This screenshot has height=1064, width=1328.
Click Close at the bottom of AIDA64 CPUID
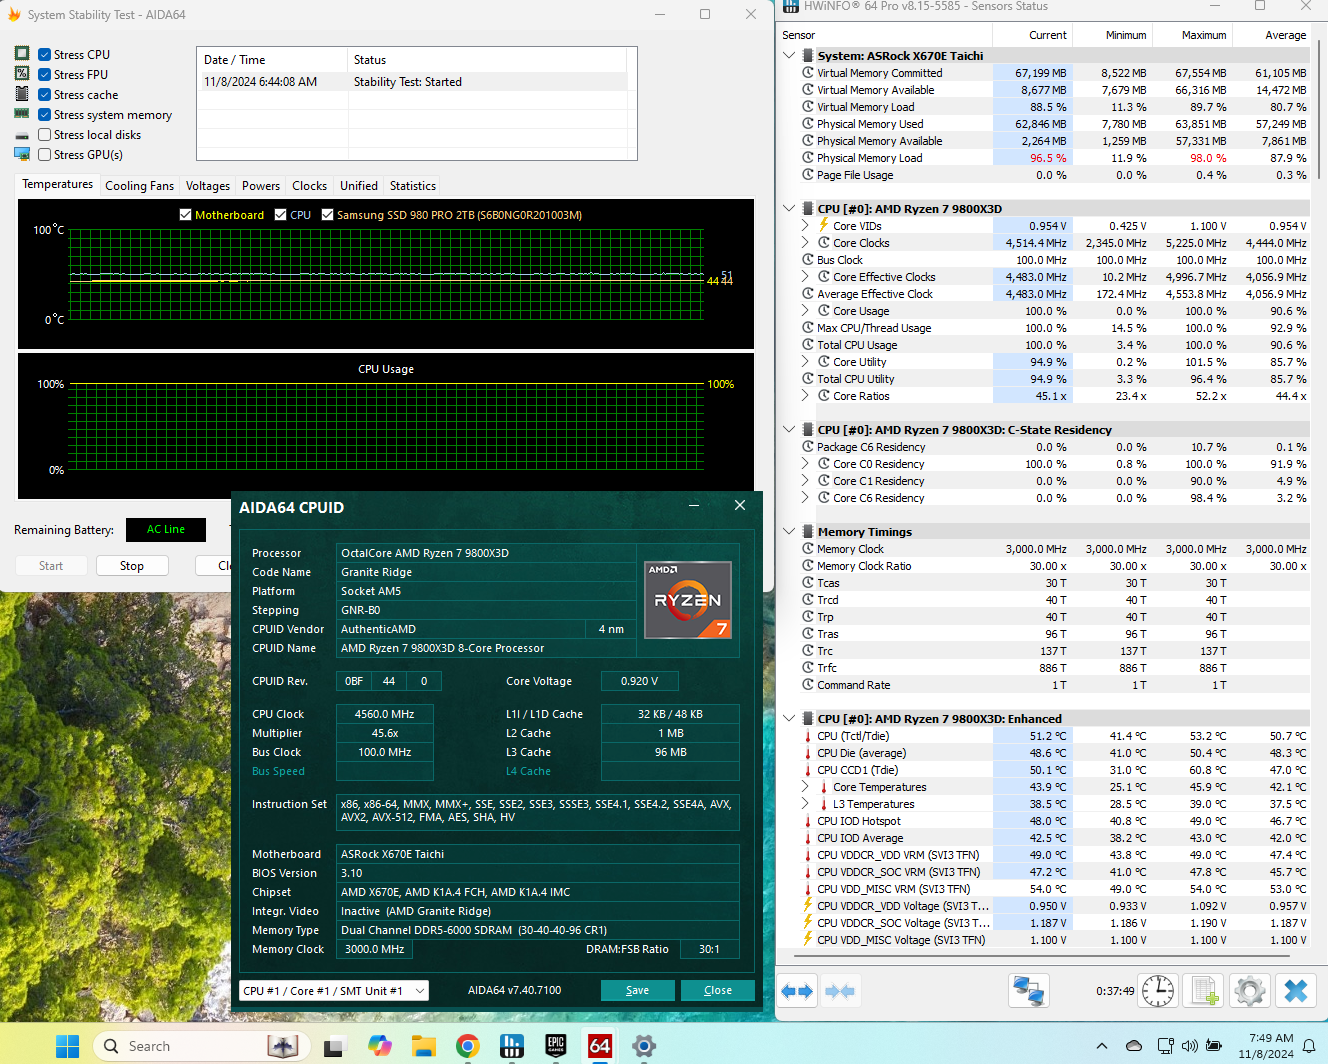click(718, 990)
